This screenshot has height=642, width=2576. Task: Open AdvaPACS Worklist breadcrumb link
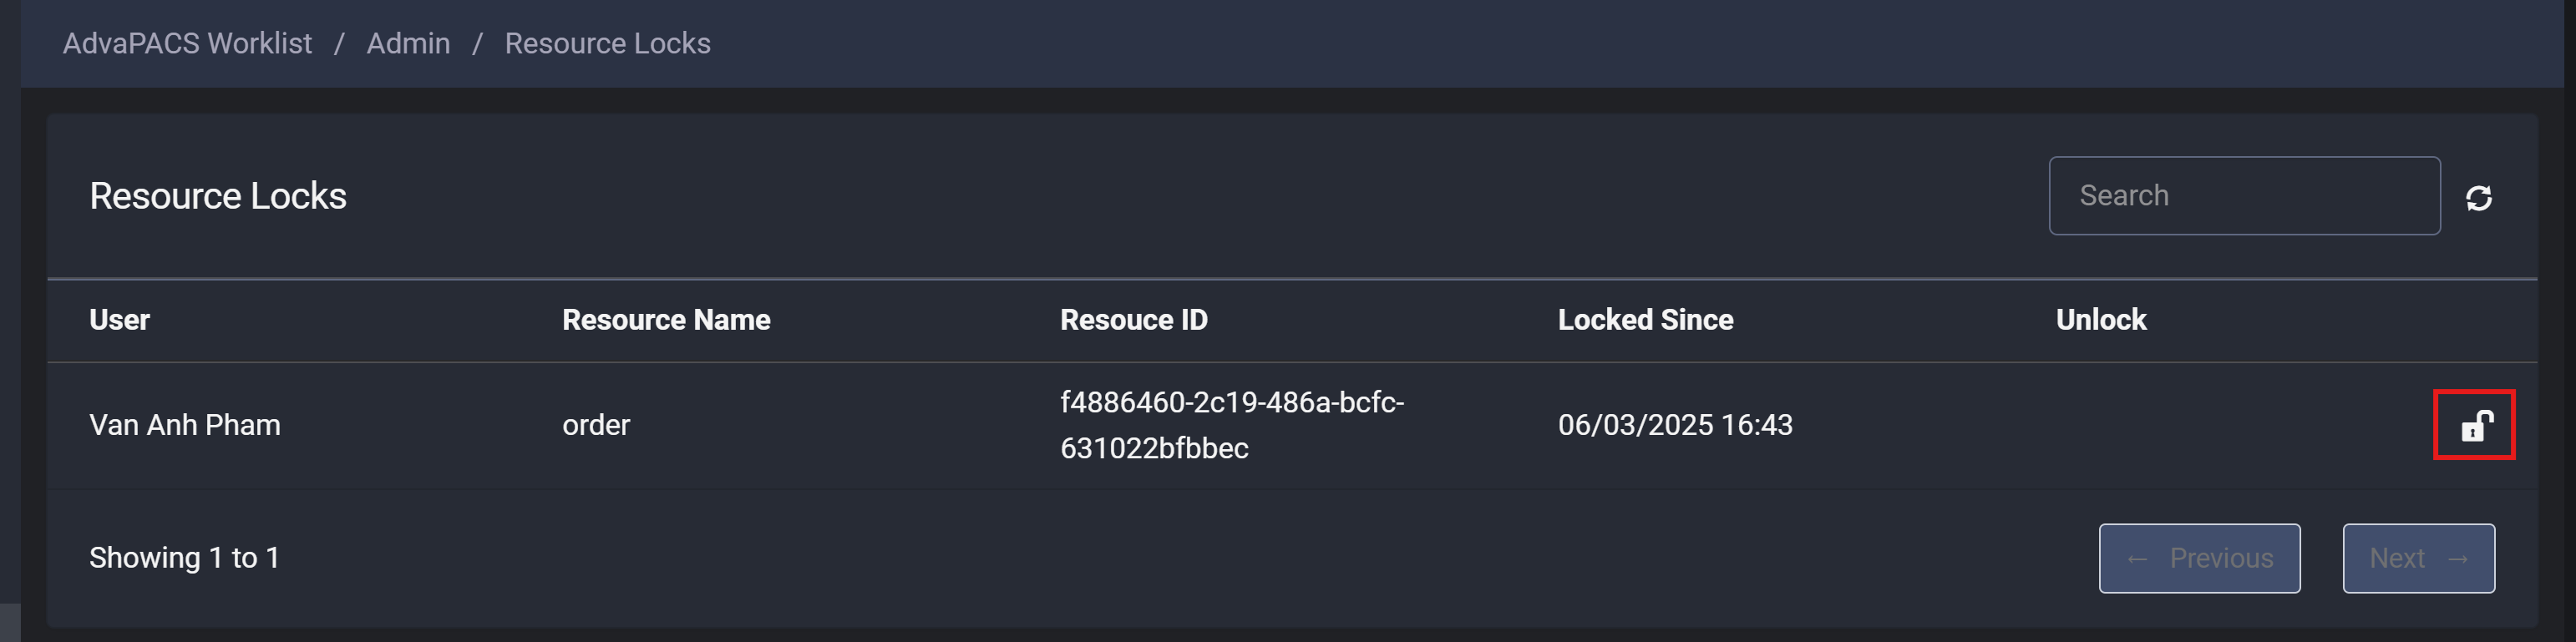pyautogui.click(x=187, y=43)
